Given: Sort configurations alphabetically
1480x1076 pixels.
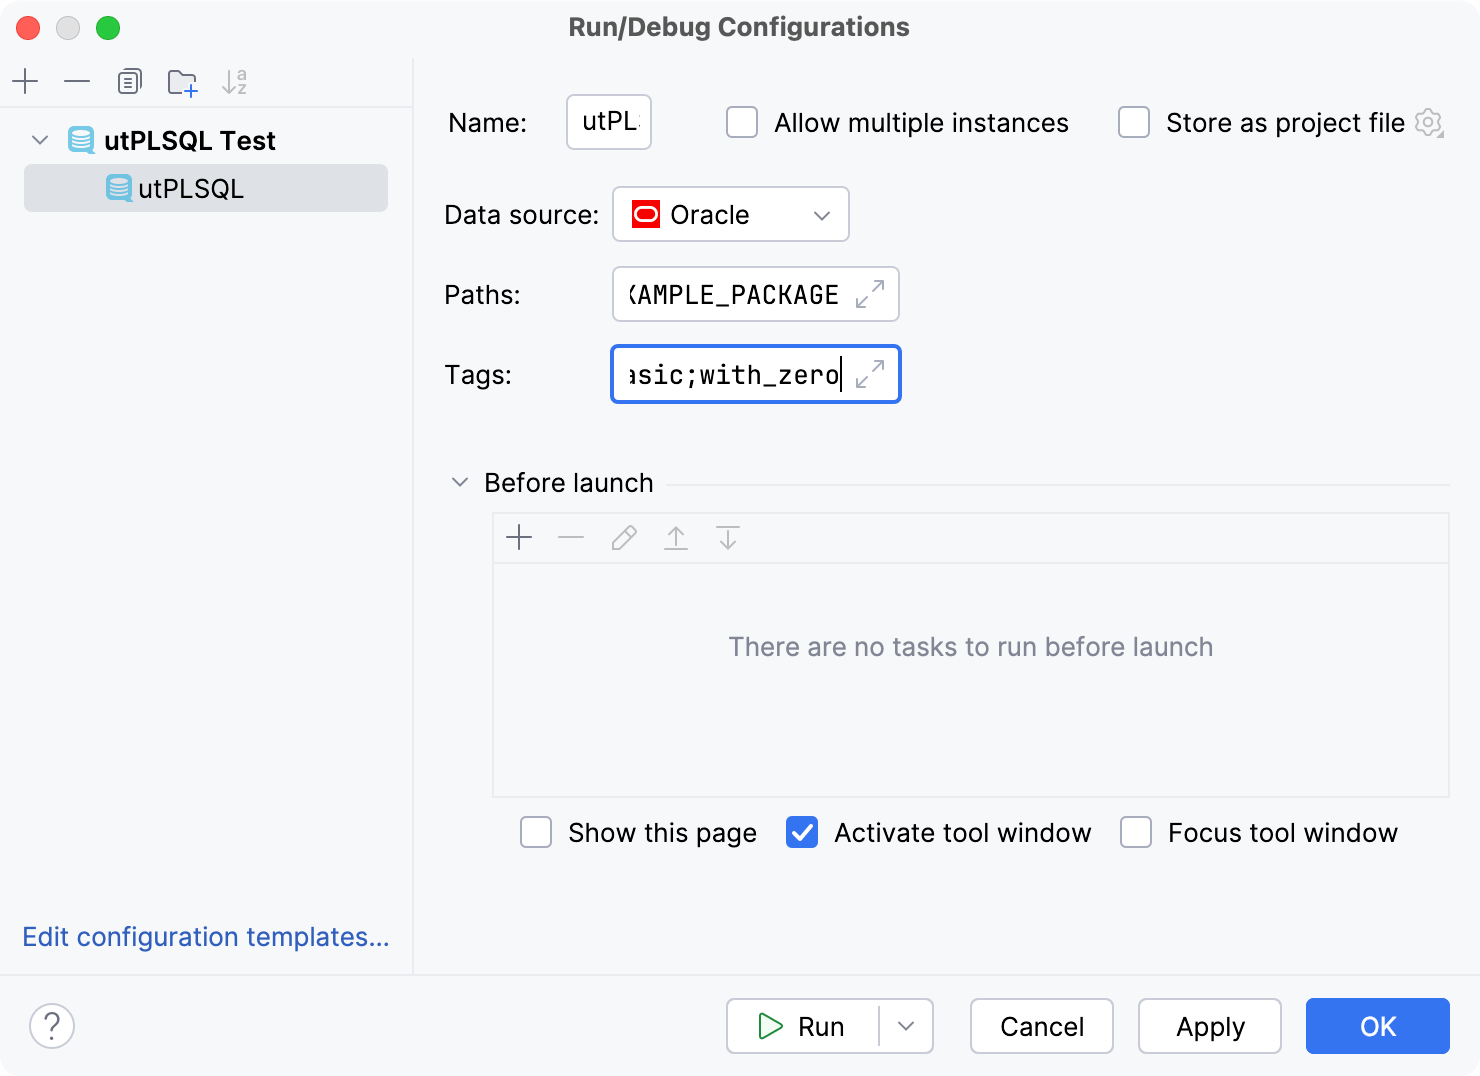Looking at the screenshot, I should pyautogui.click(x=235, y=81).
